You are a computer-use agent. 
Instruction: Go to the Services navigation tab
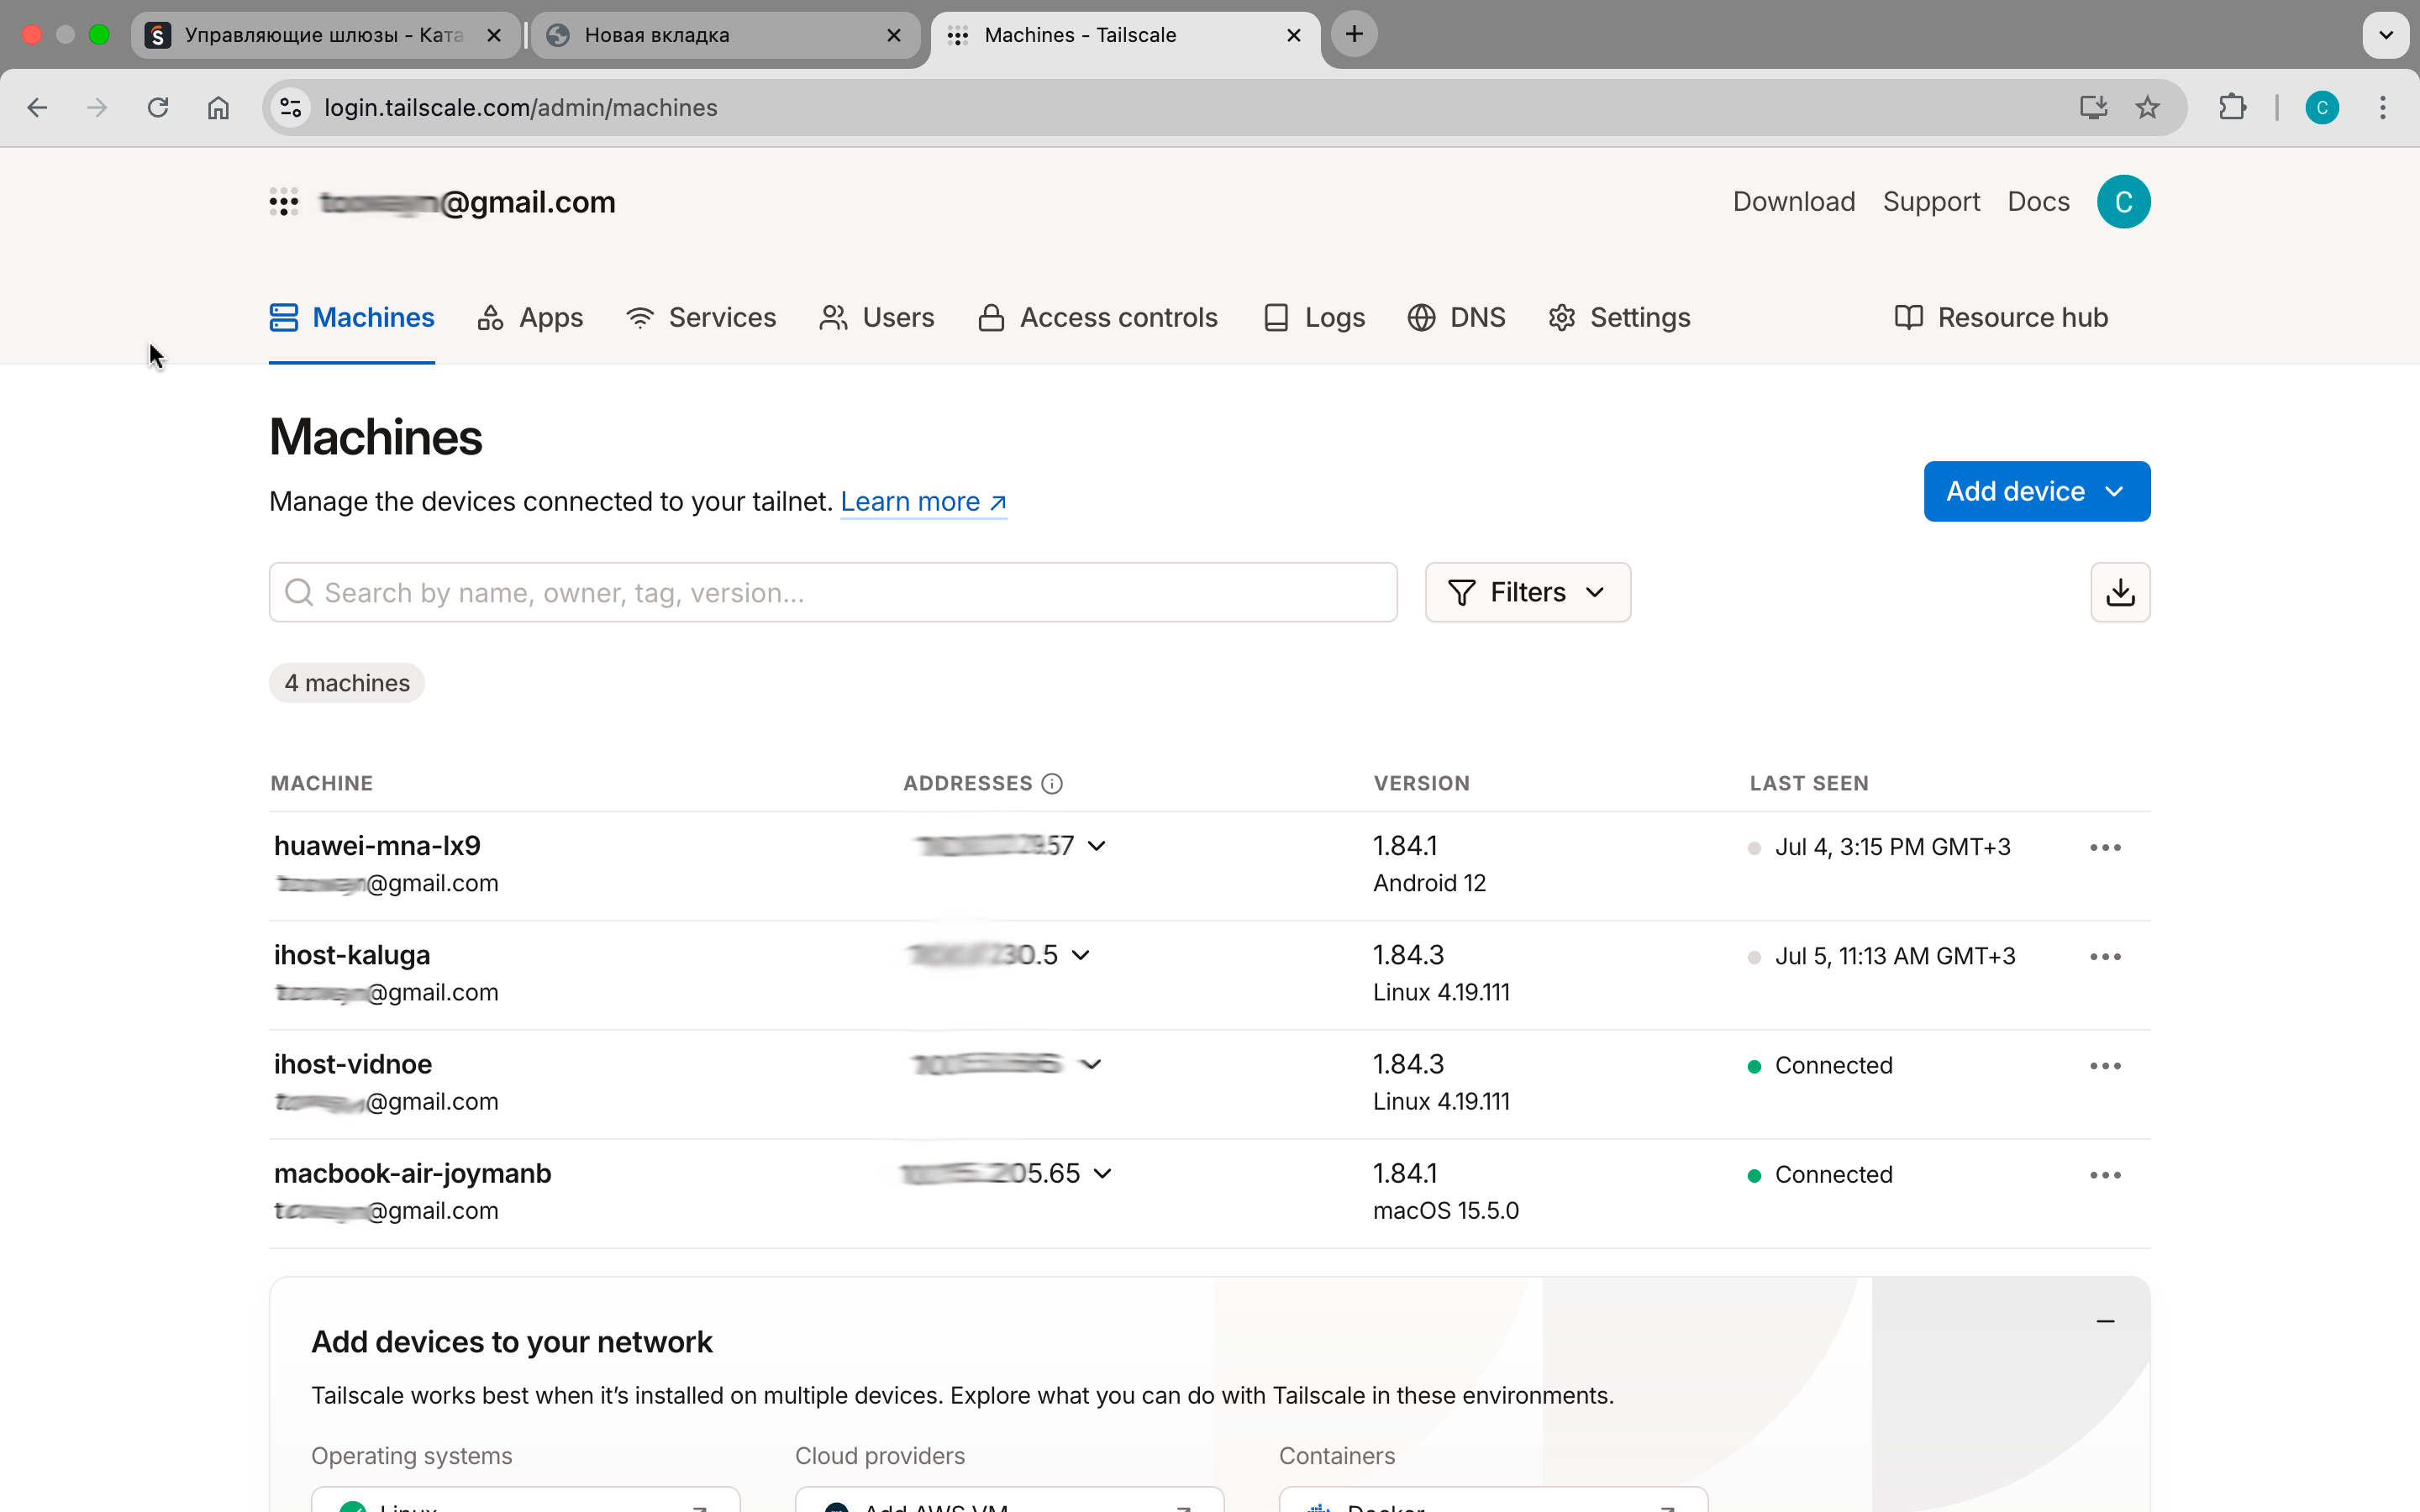coord(701,318)
